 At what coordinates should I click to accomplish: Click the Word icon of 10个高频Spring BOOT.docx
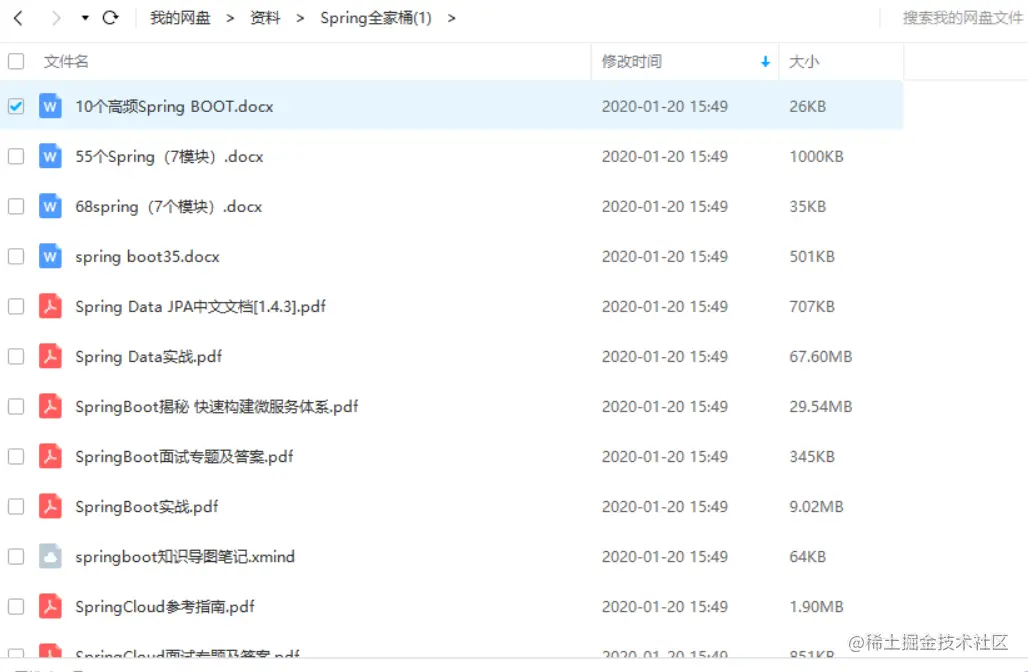pyautogui.click(x=50, y=105)
